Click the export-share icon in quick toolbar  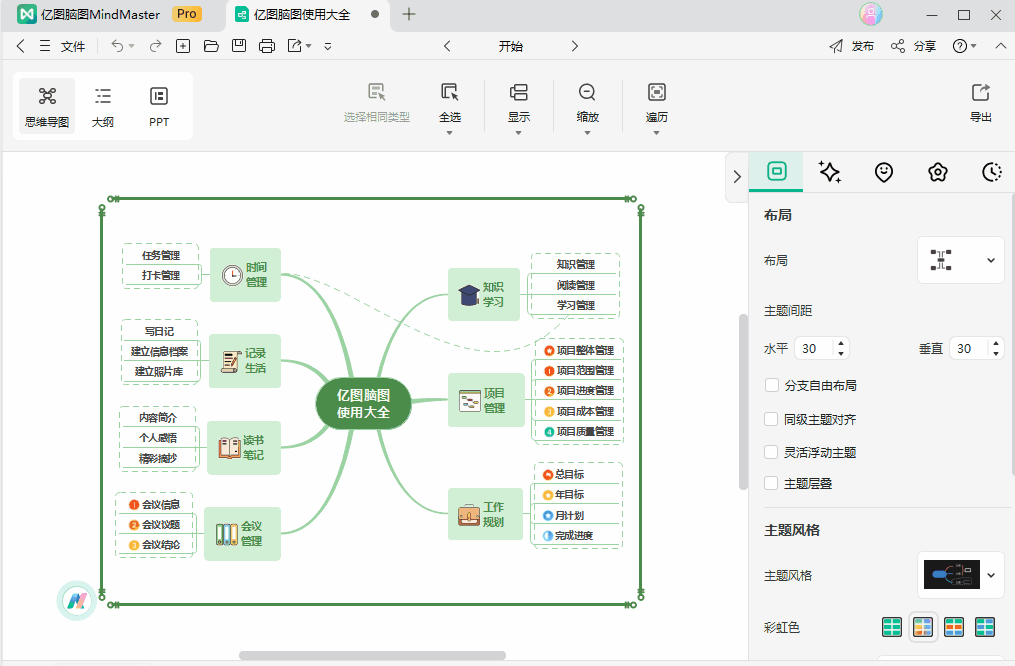tap(295, 46)
